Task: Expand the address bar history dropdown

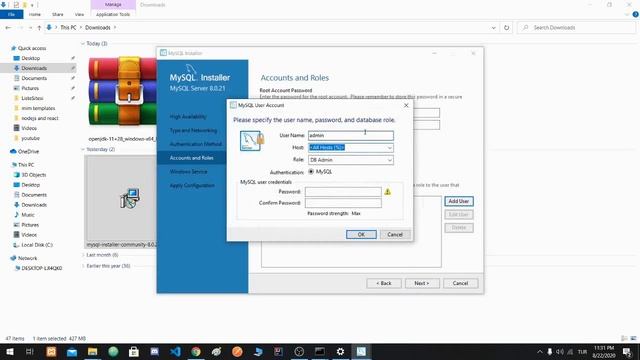Action: [493, 28]
